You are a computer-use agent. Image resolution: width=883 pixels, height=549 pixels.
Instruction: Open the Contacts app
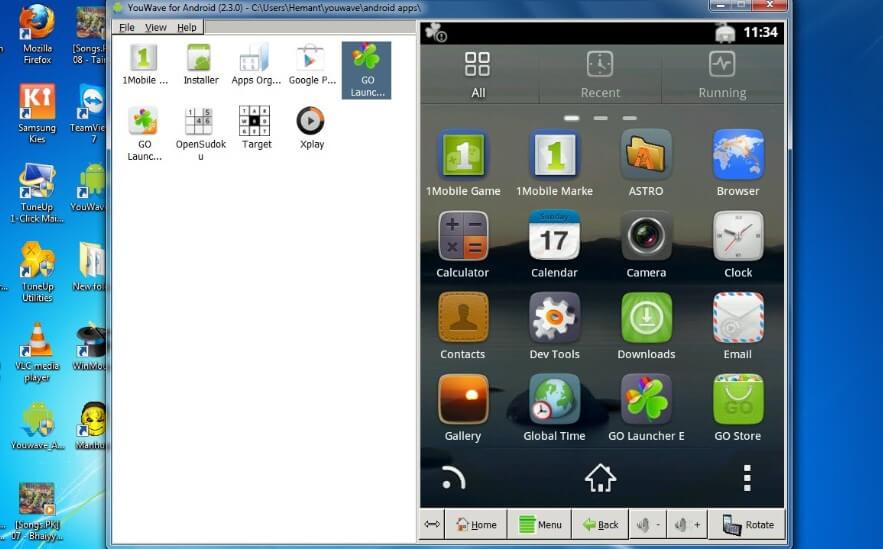pos(463,327)
